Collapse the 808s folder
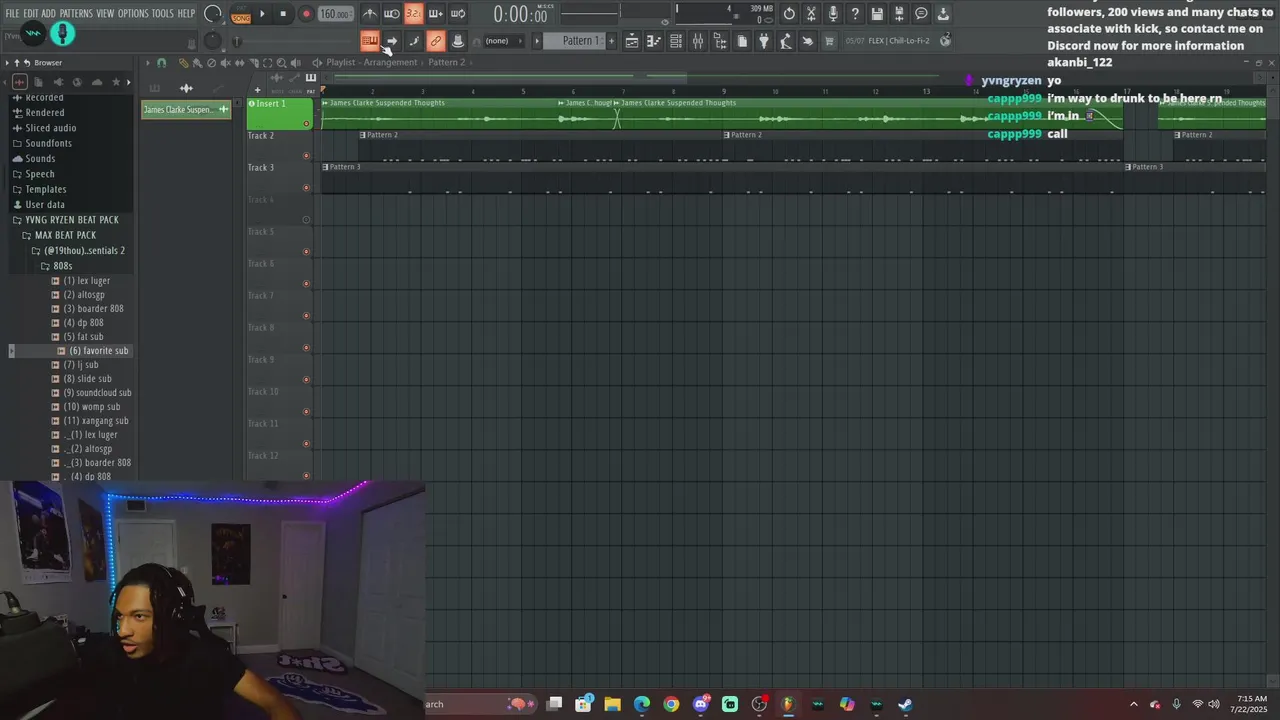 click(x=57, y=266)
